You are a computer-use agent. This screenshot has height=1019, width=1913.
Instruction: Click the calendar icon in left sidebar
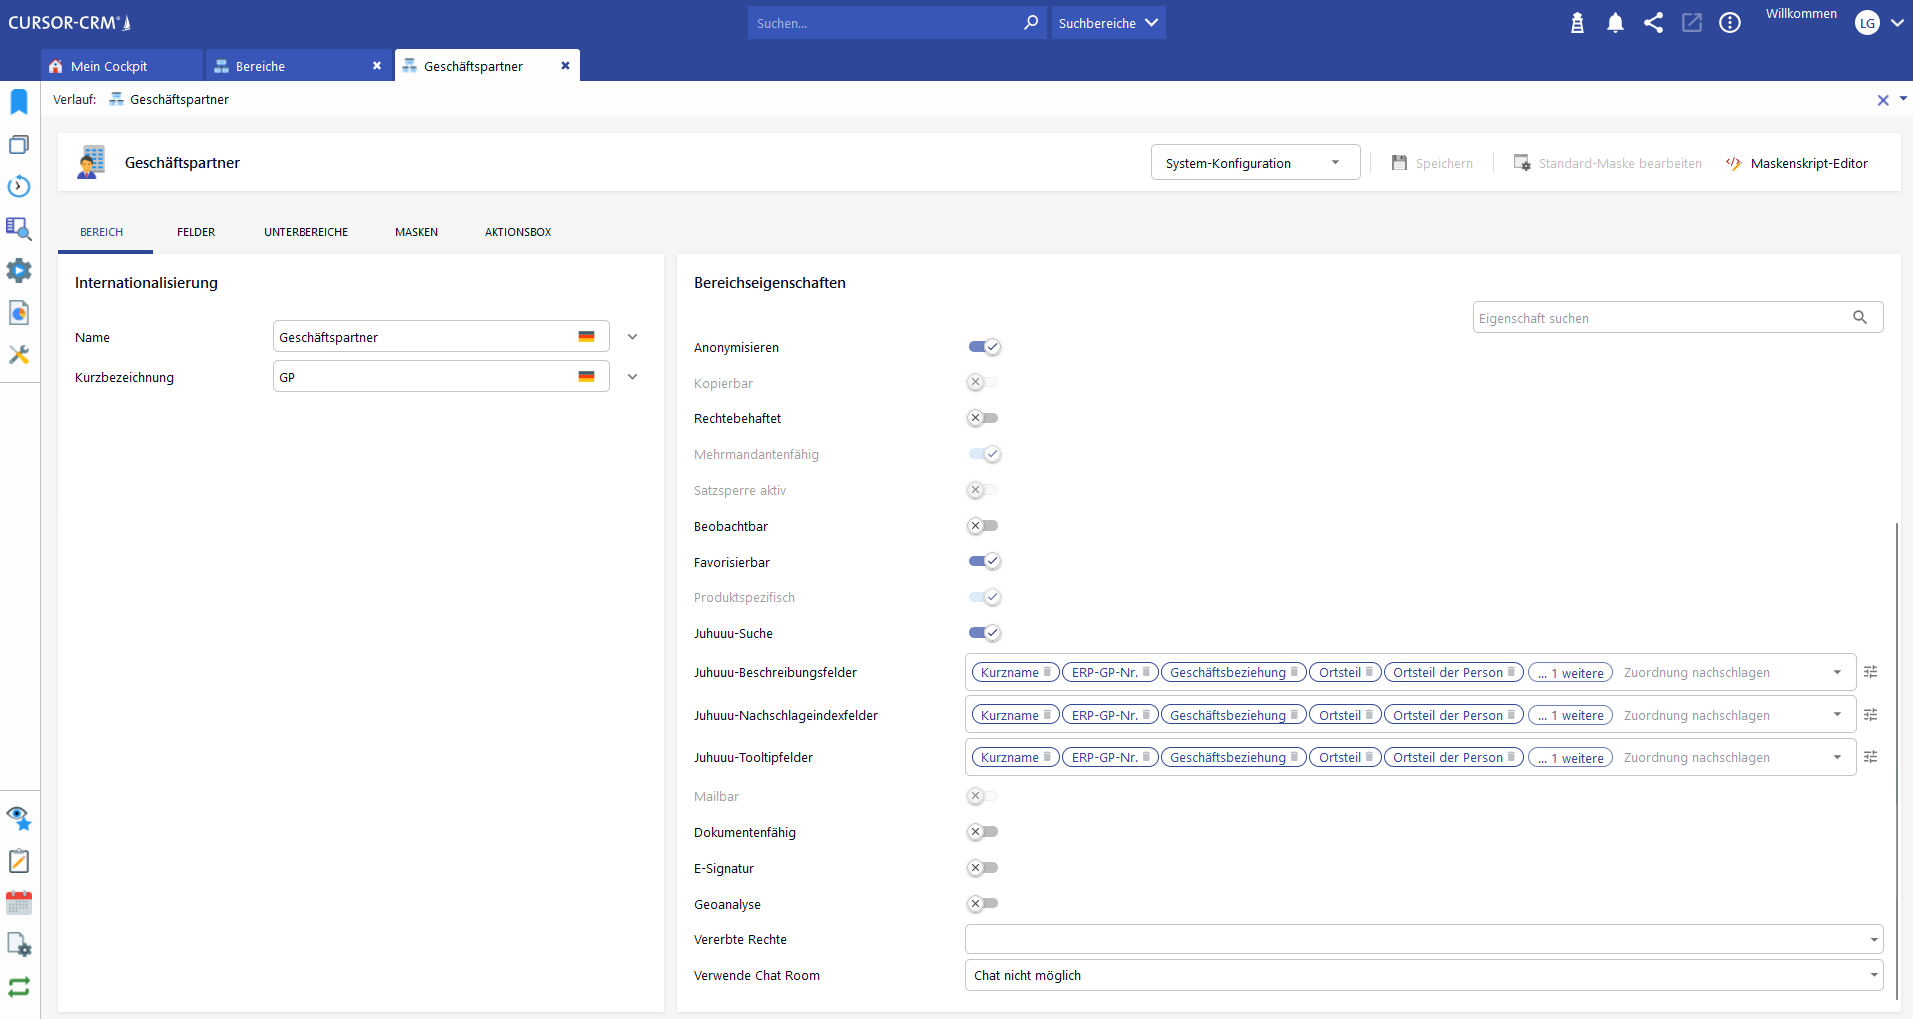click(19, 903)
